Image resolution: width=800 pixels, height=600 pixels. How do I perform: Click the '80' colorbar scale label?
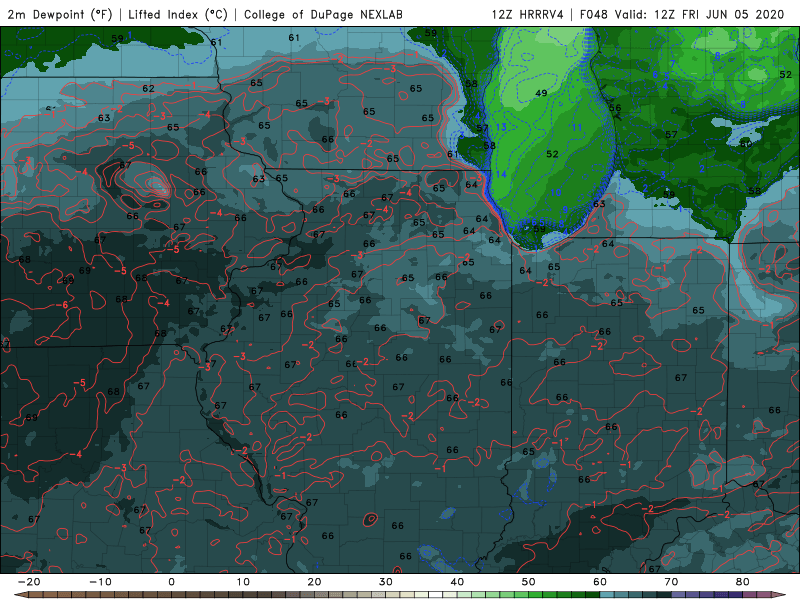pyautogui.click(x=743, y=582)
